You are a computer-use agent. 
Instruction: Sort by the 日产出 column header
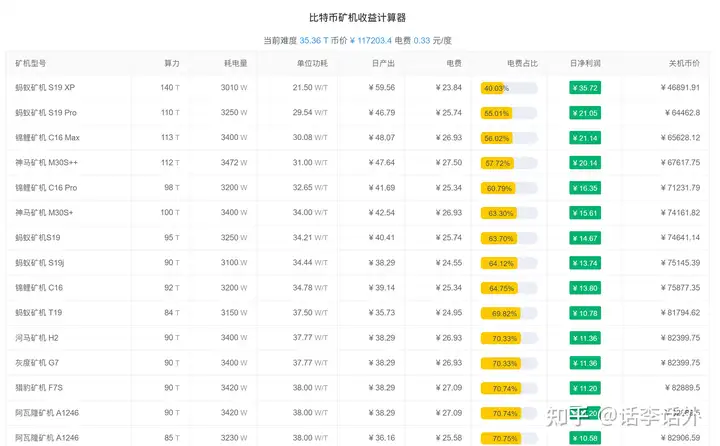pos(383,63)
